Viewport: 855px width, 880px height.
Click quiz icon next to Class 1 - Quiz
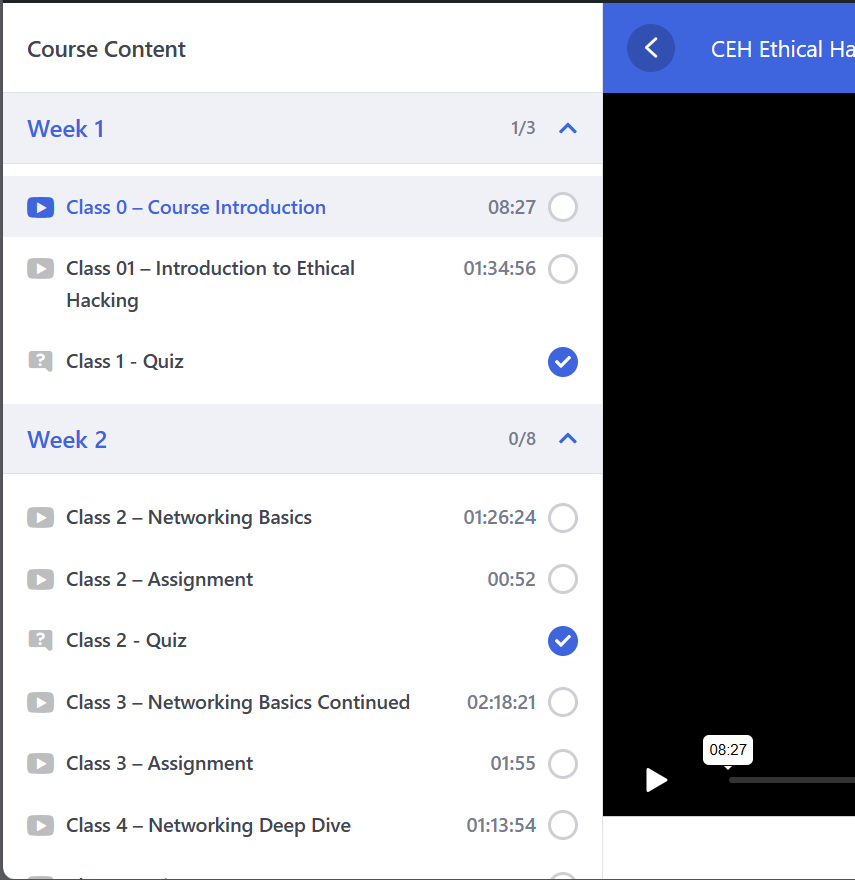click(x=40, y=361)
